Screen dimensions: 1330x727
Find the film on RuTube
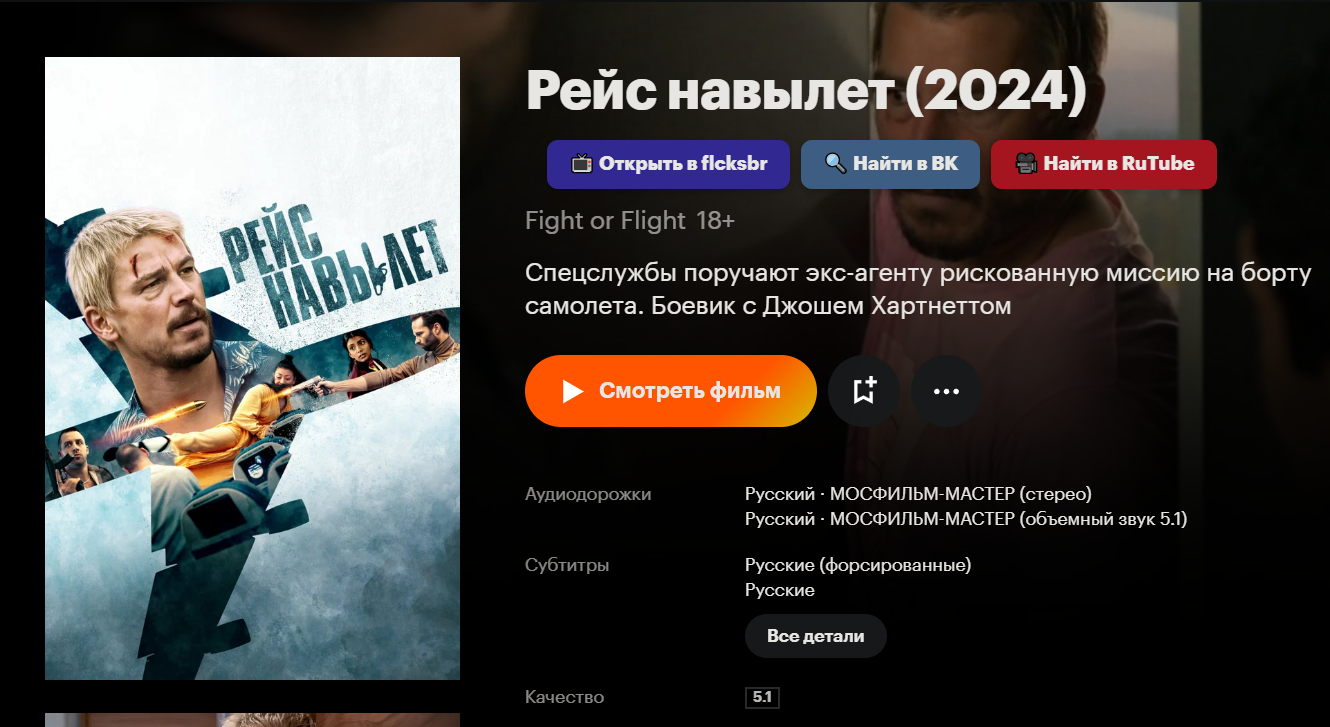1104,164
